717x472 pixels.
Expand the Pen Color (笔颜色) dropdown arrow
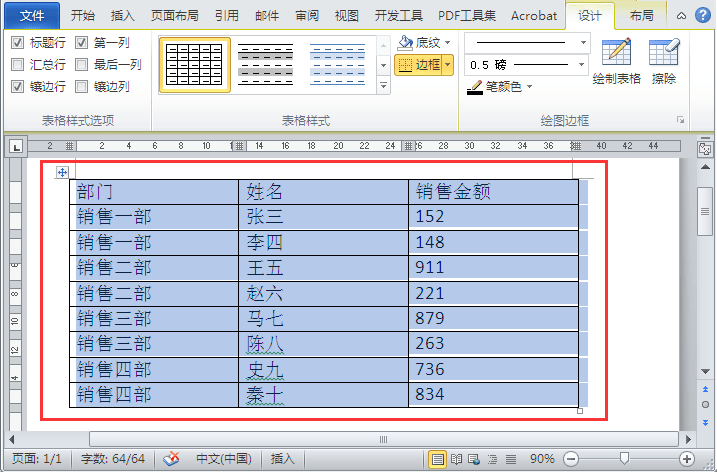(x=530, y=86)
